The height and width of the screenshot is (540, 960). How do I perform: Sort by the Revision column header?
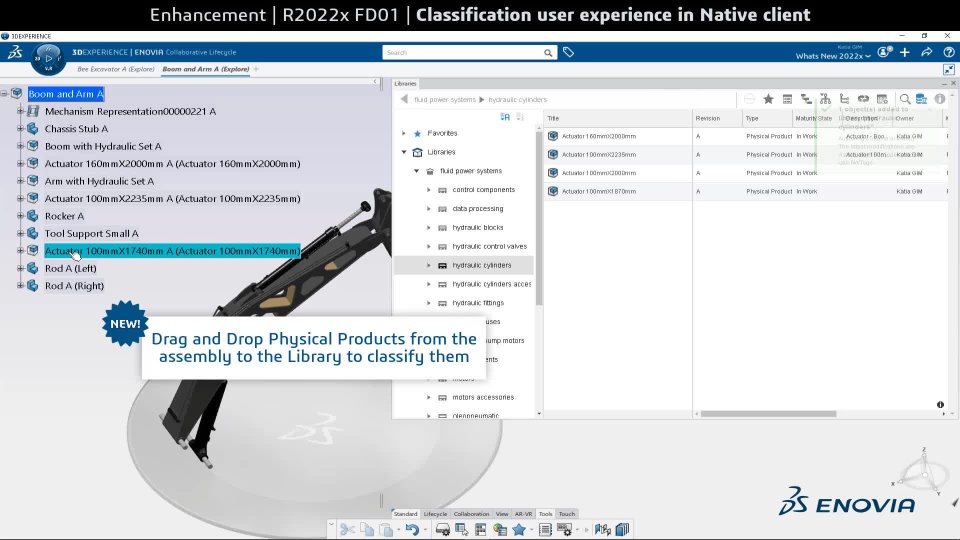717,118
